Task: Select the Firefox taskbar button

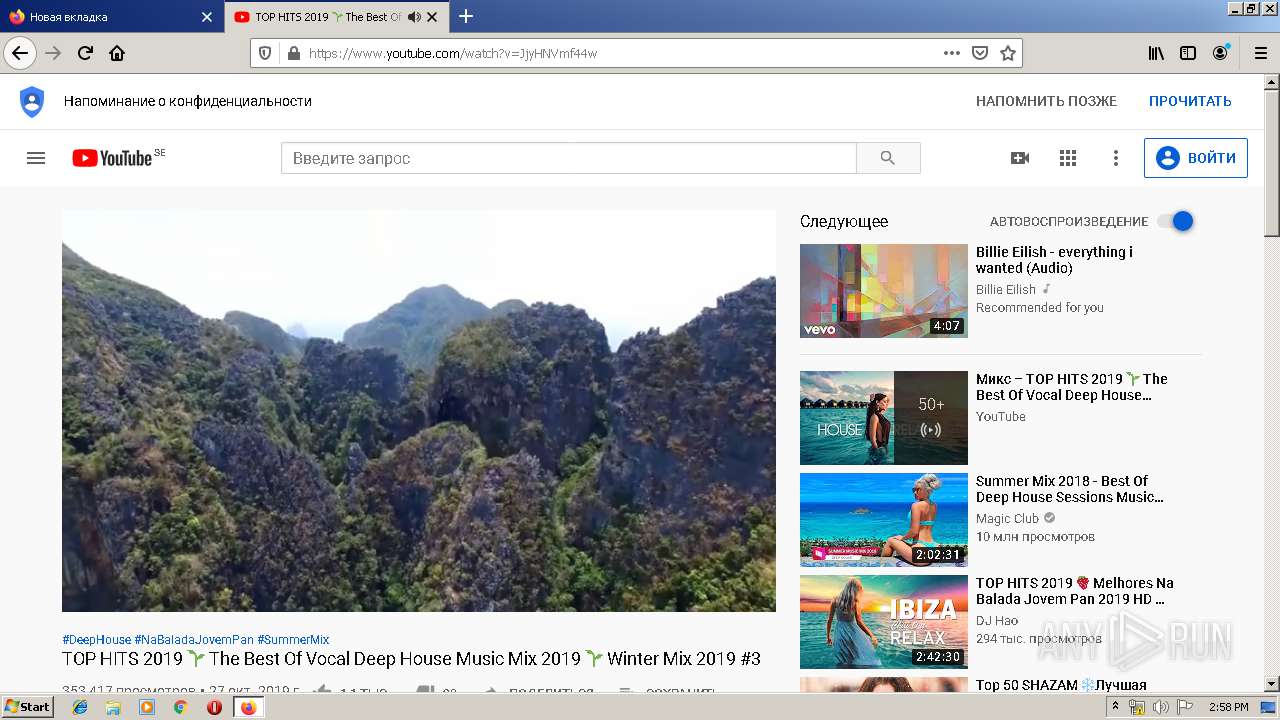Action: click(248, 707)
